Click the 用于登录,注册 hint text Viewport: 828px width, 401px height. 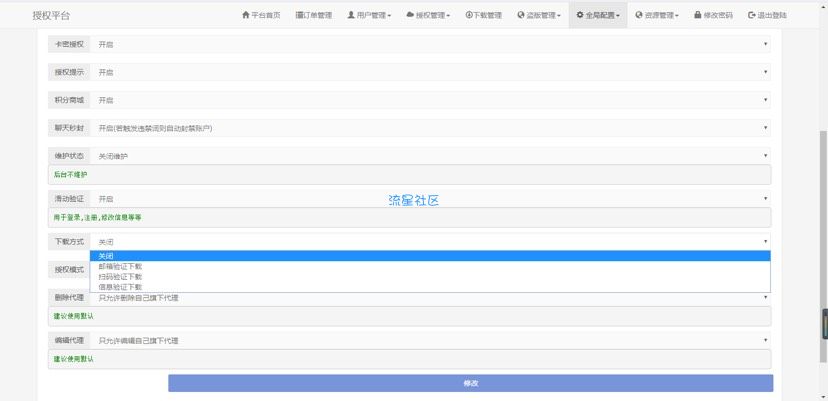click(98, 217)
